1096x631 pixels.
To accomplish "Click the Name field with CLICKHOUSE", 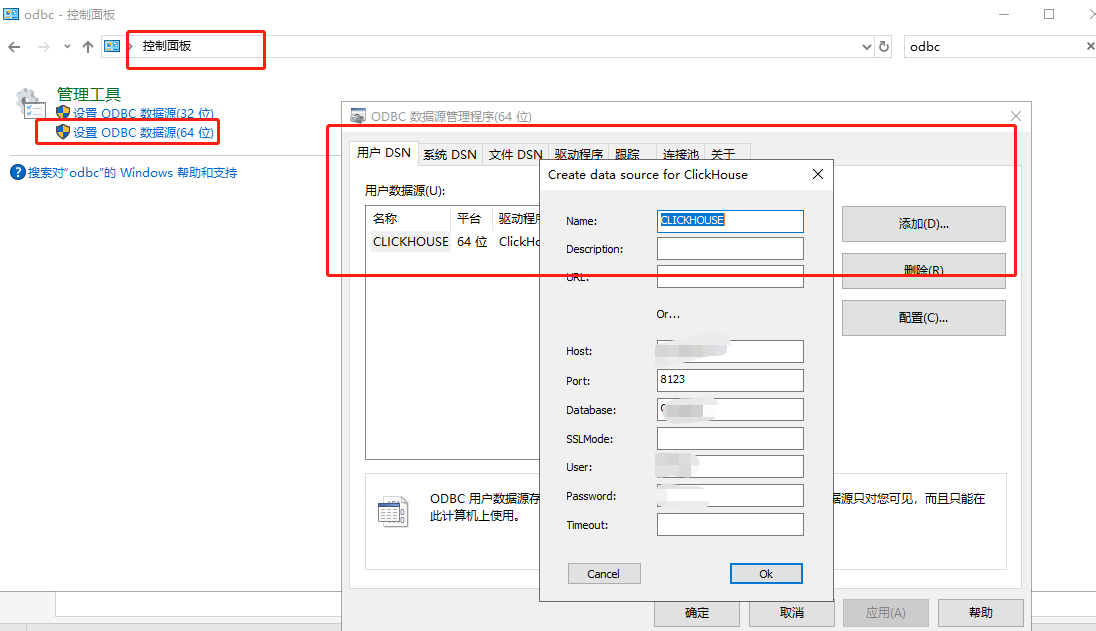I will pyautogui.click(x=730, y=221).
